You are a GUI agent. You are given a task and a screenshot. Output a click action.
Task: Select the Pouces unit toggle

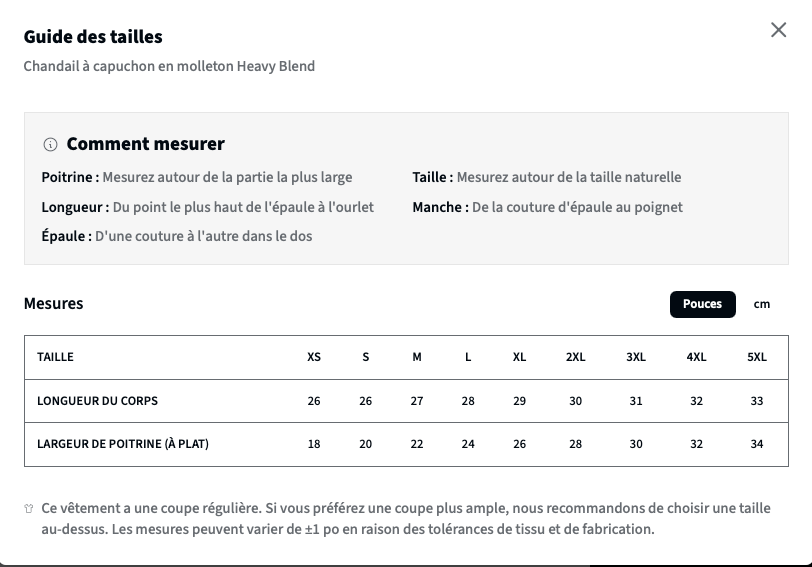702,304
